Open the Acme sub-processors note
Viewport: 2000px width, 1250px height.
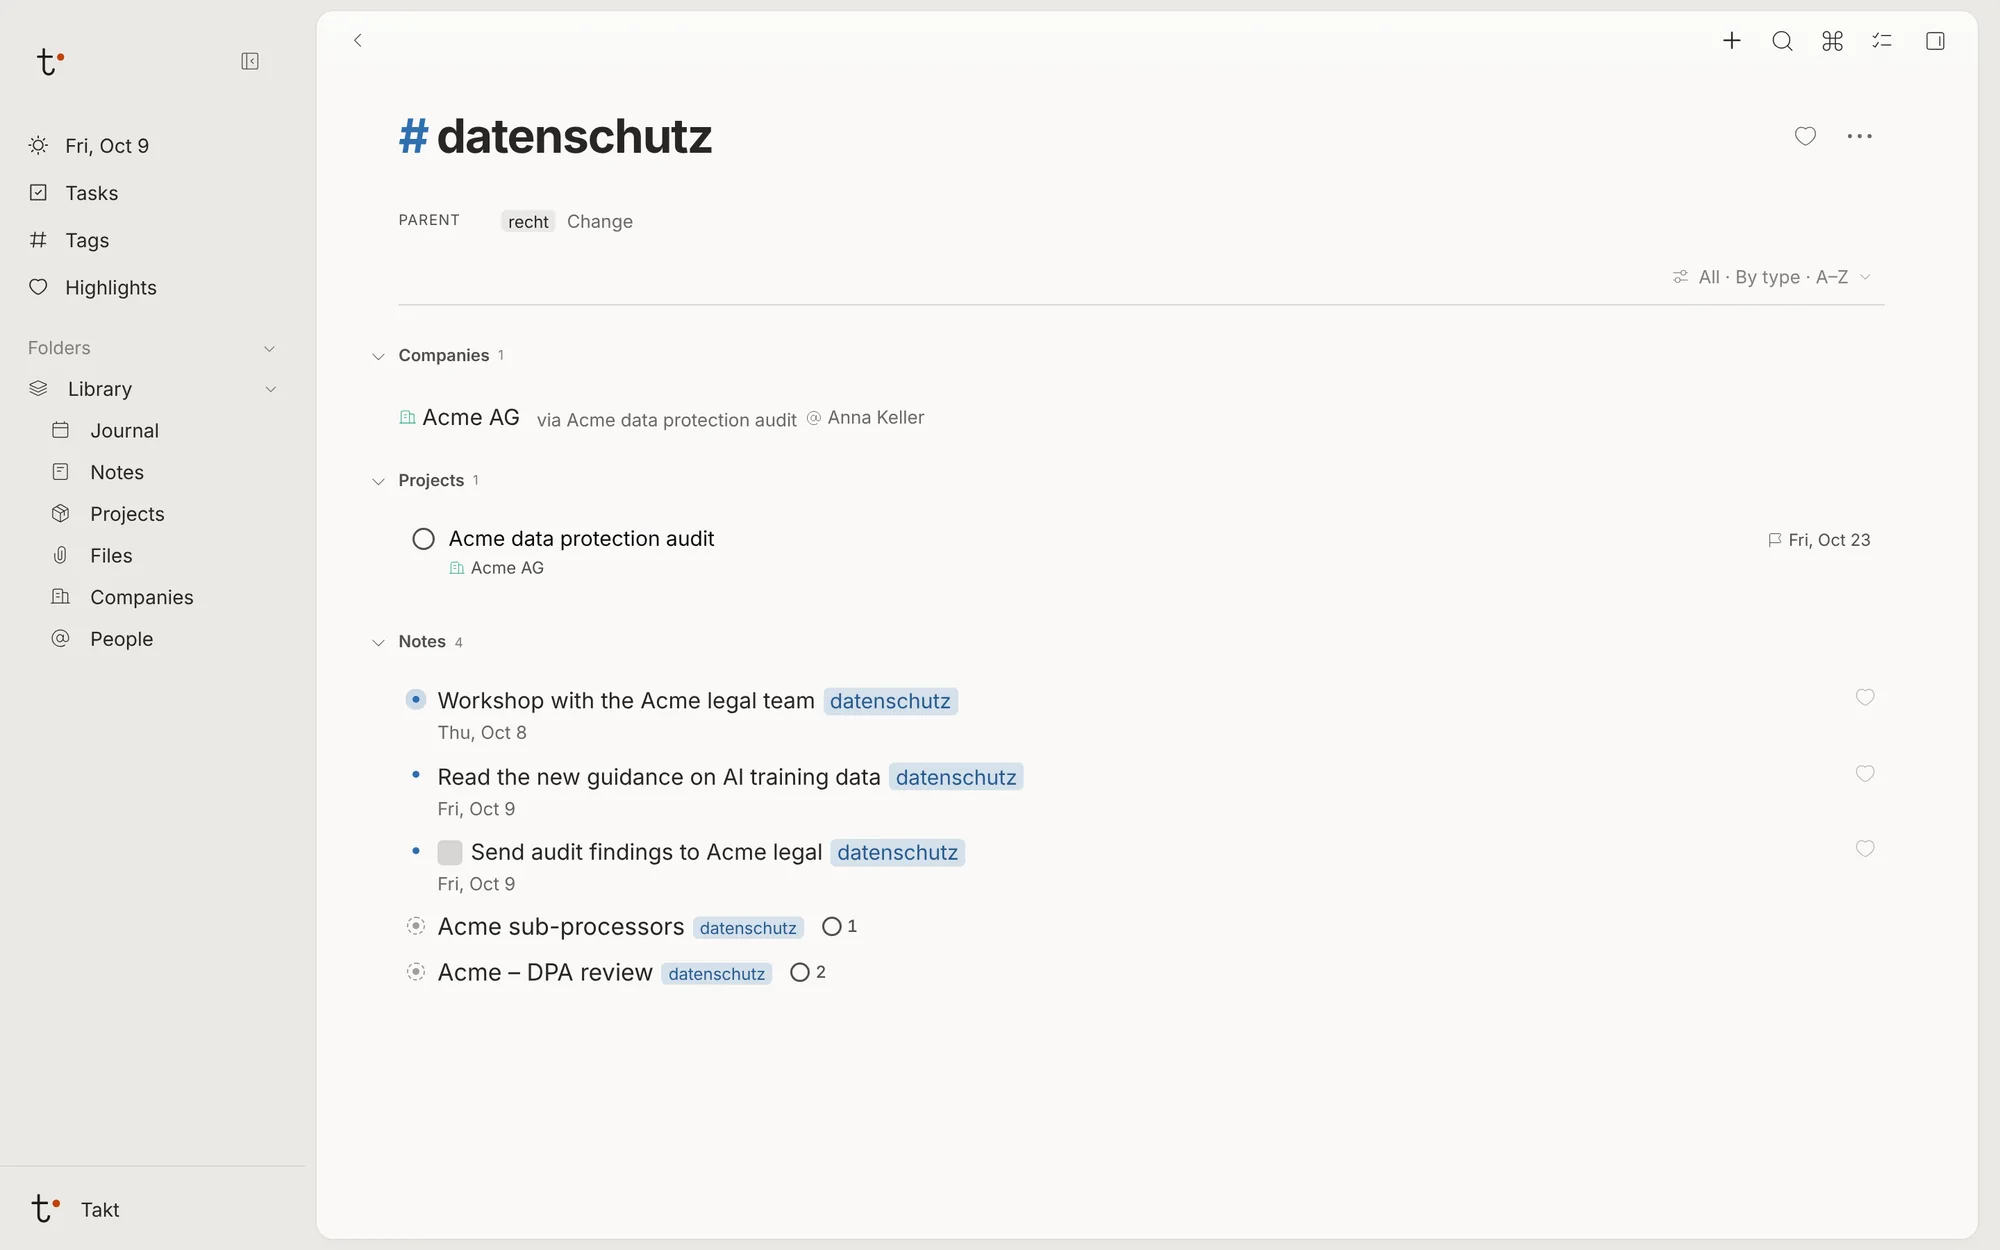tap(561, 927)
